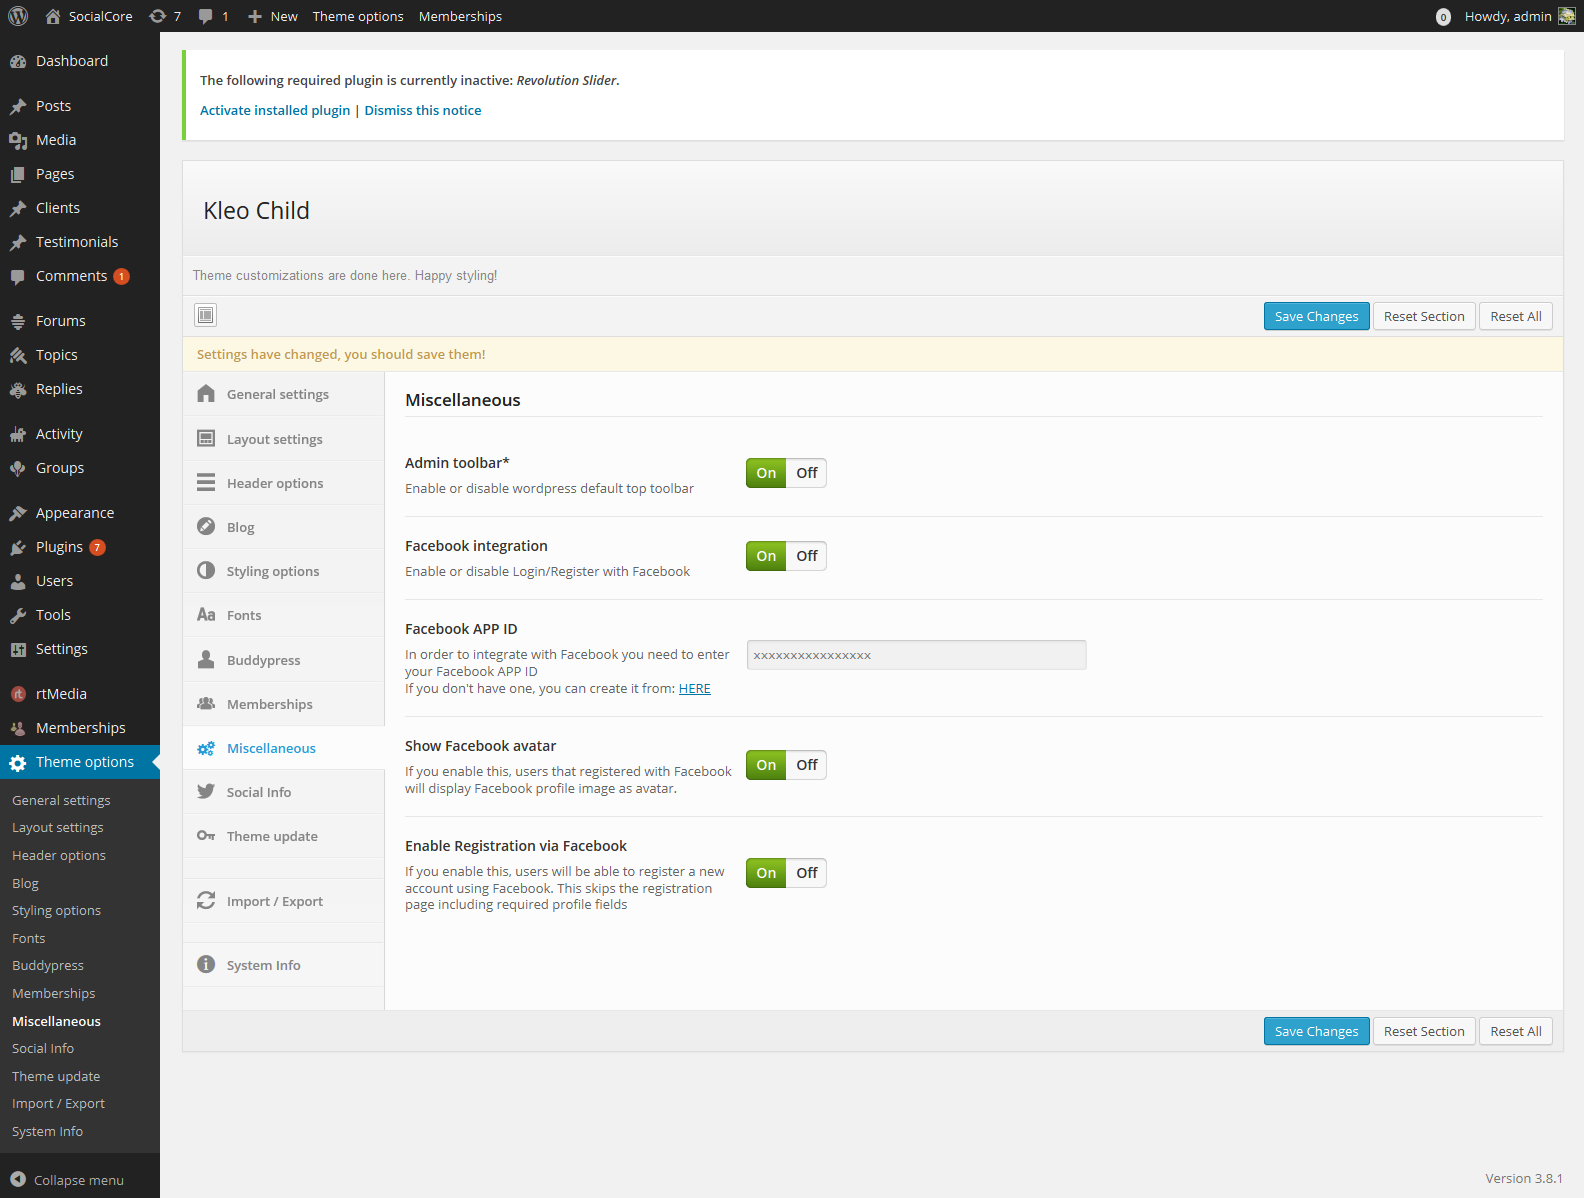Turn Off the Admin toolbar option
This screenshot has height=1198, width=1584.
(x=806, y=473)
